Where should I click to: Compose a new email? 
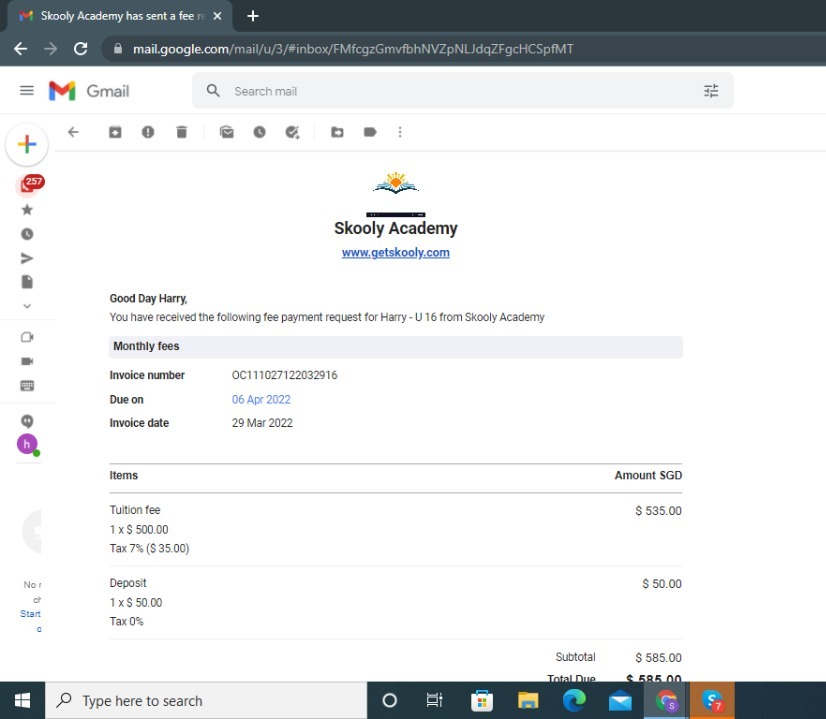point(27,144)
